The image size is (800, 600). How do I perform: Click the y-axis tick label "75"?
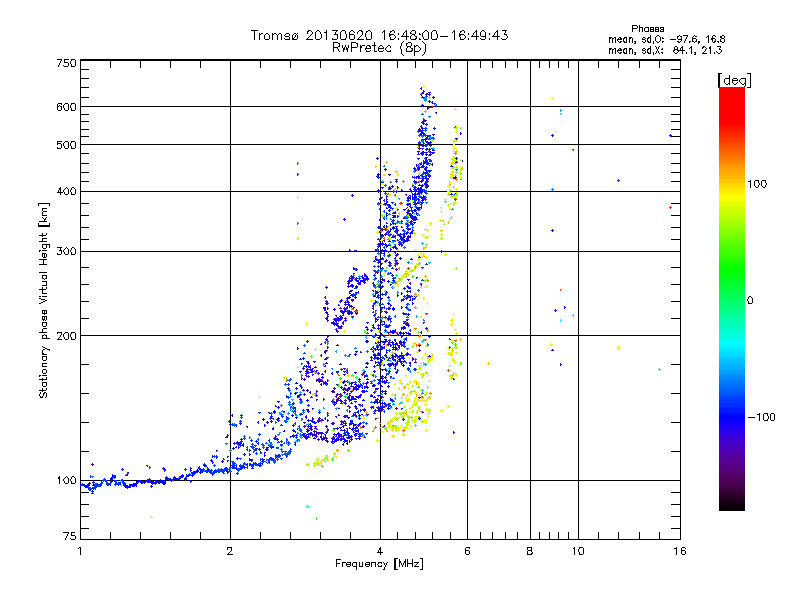coord(70,536)
